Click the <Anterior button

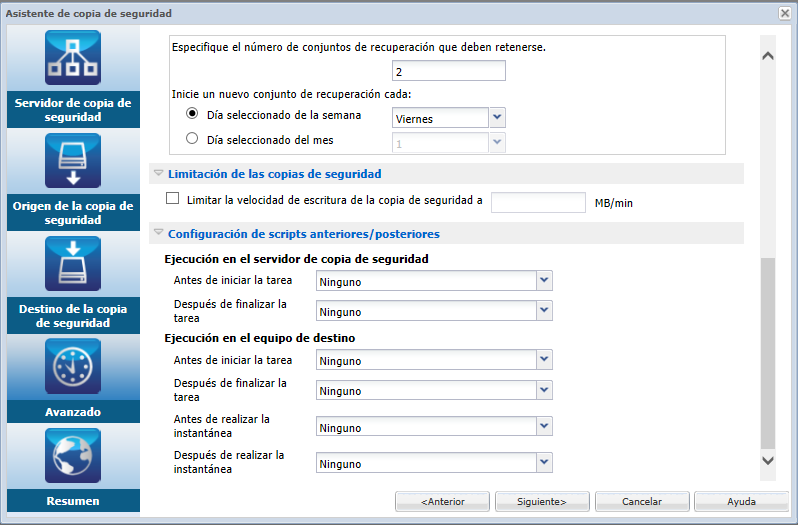click(442, 502)
